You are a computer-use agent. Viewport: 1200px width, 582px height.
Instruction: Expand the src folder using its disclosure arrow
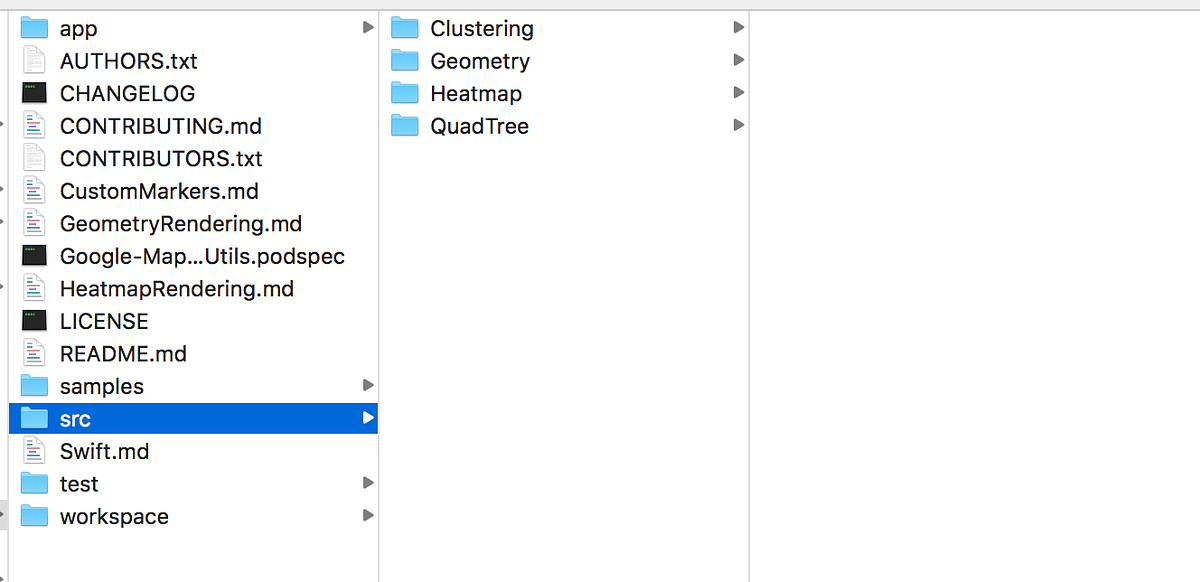tap(368, 418)
